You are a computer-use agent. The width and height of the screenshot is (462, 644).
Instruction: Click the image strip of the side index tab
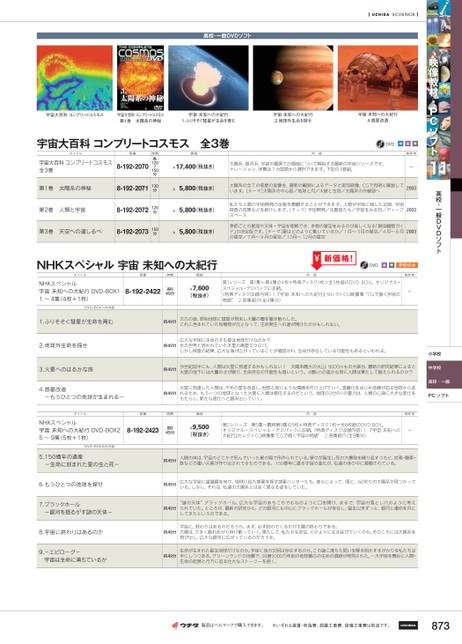(x=439, y=90)
